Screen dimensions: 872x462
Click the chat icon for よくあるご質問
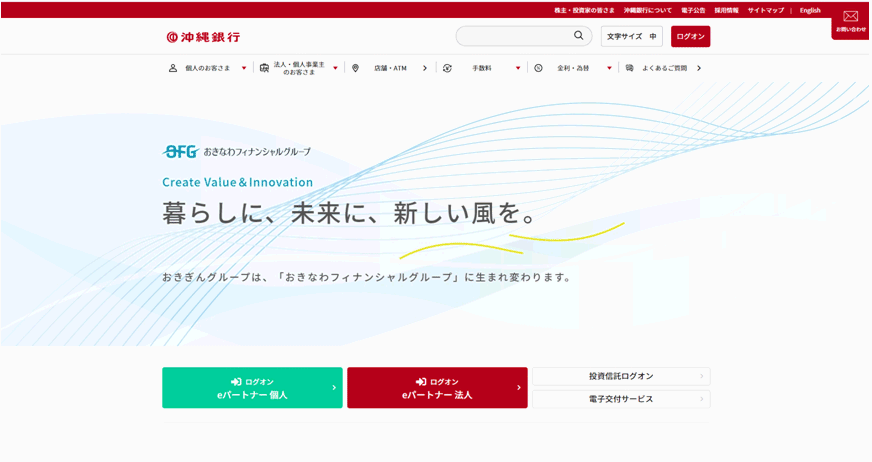pyautogui.click(x=630, y=68)
